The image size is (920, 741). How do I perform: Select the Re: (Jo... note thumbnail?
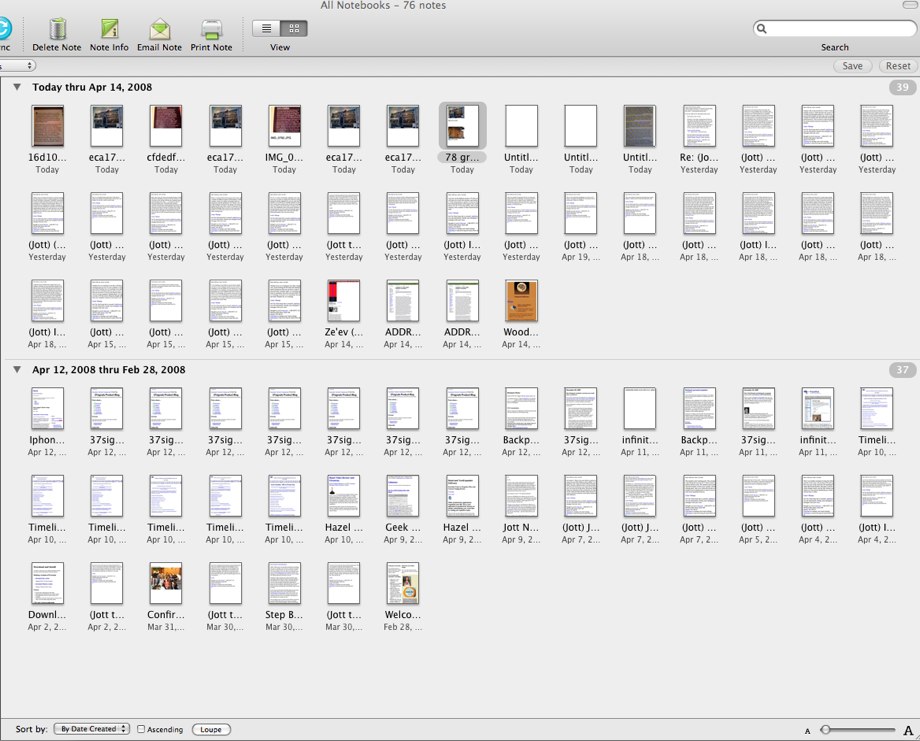tap(699, 126)
